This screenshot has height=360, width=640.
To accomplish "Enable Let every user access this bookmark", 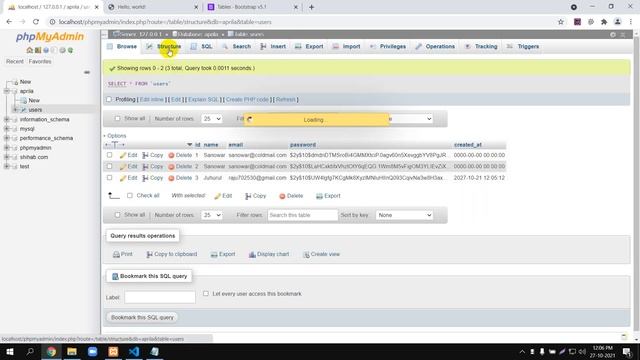I will click(x=206, y=293).
